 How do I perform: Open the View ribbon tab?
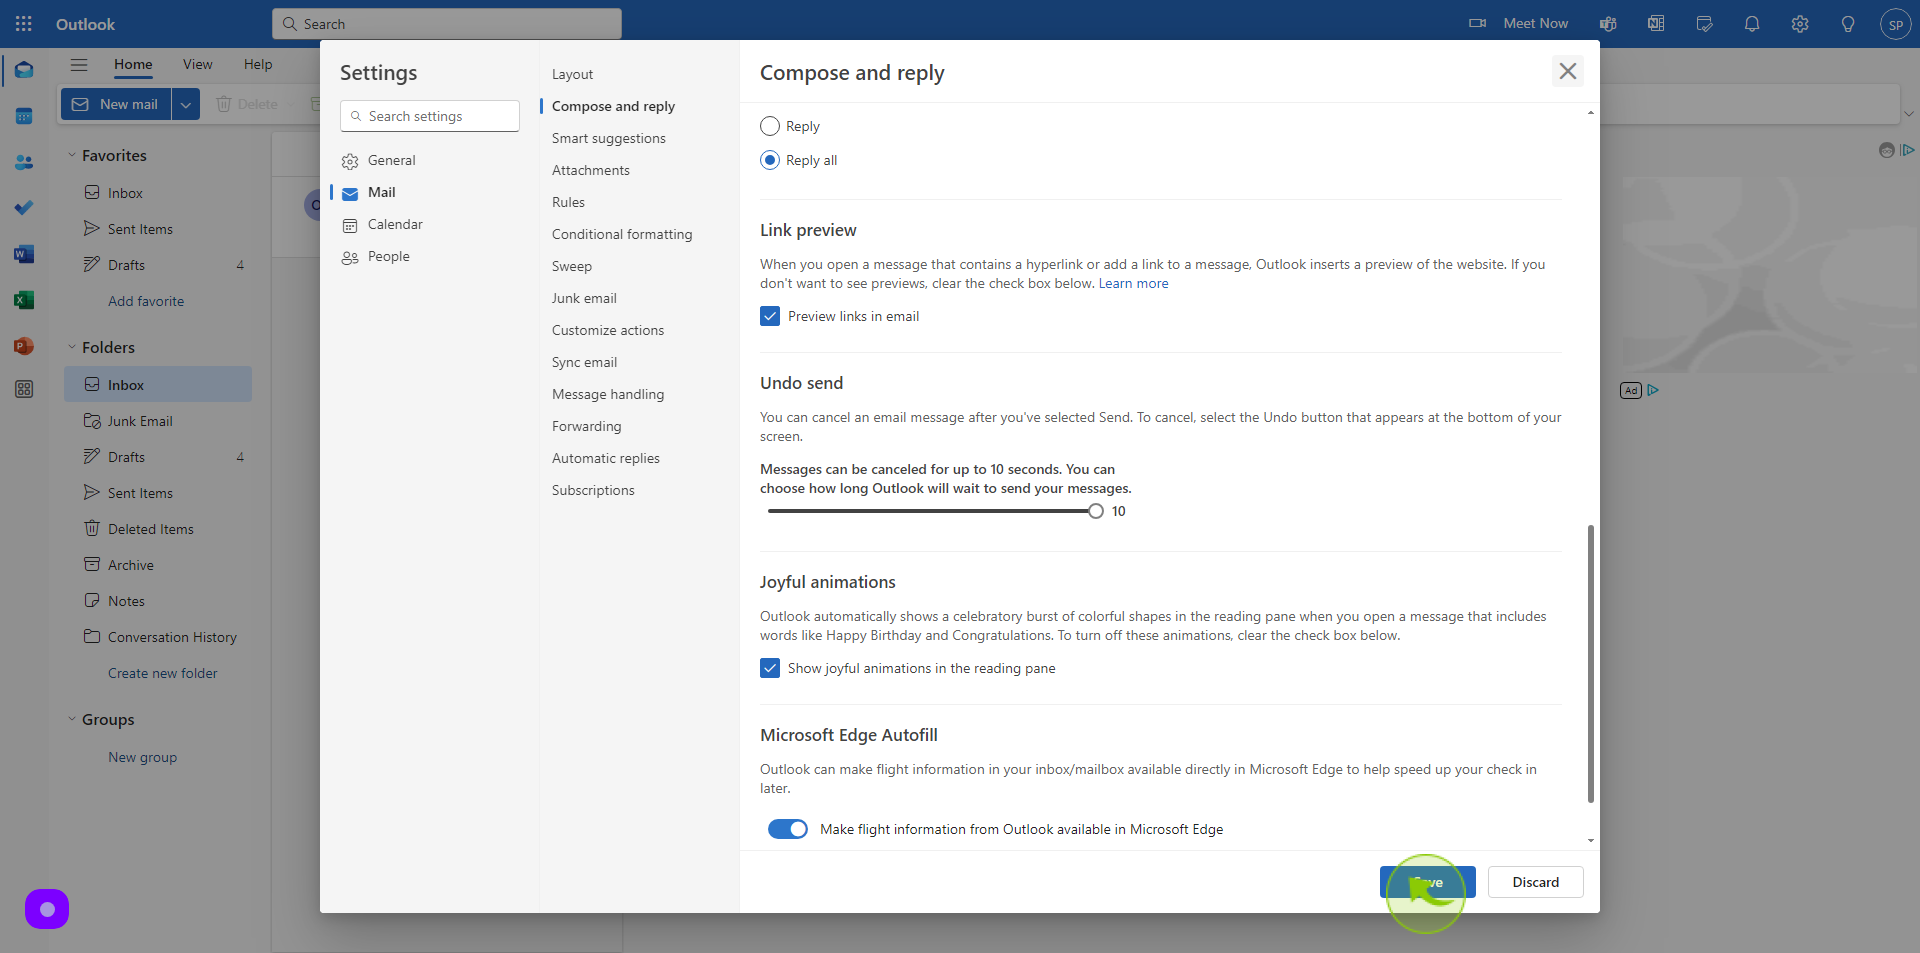click(197, 64)
